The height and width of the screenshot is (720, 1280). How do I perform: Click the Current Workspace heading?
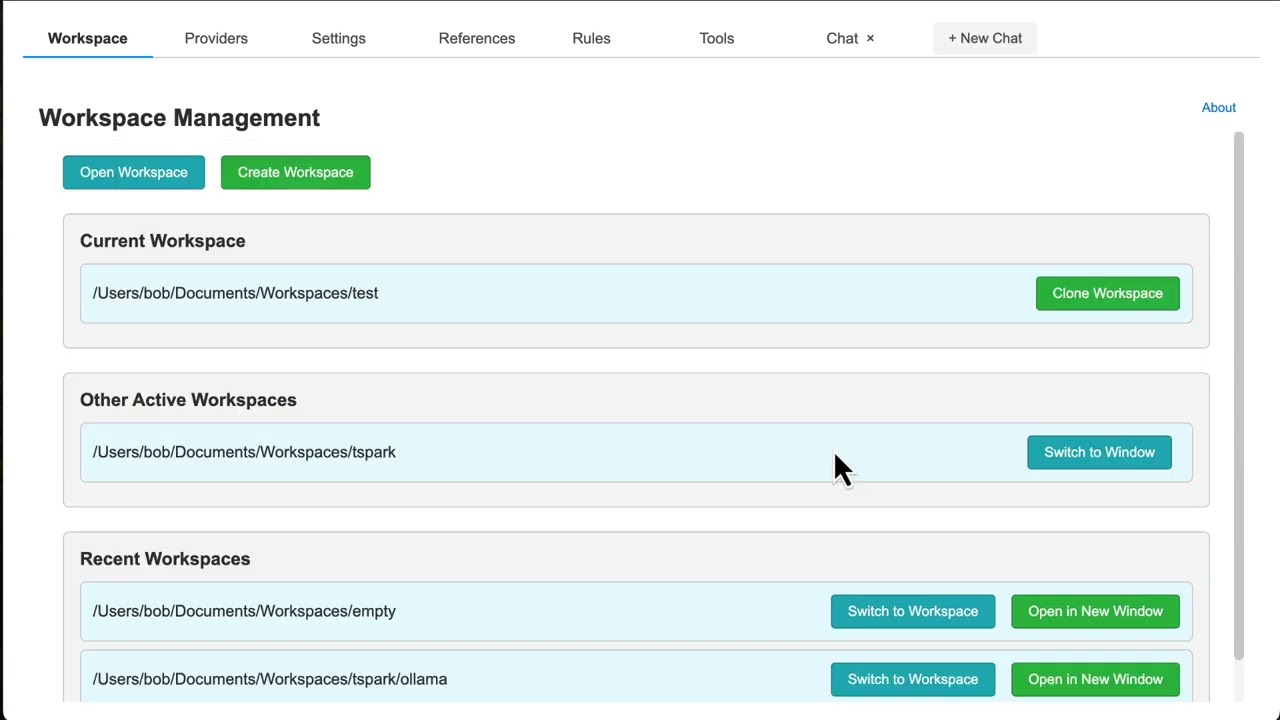pos(162,241)
